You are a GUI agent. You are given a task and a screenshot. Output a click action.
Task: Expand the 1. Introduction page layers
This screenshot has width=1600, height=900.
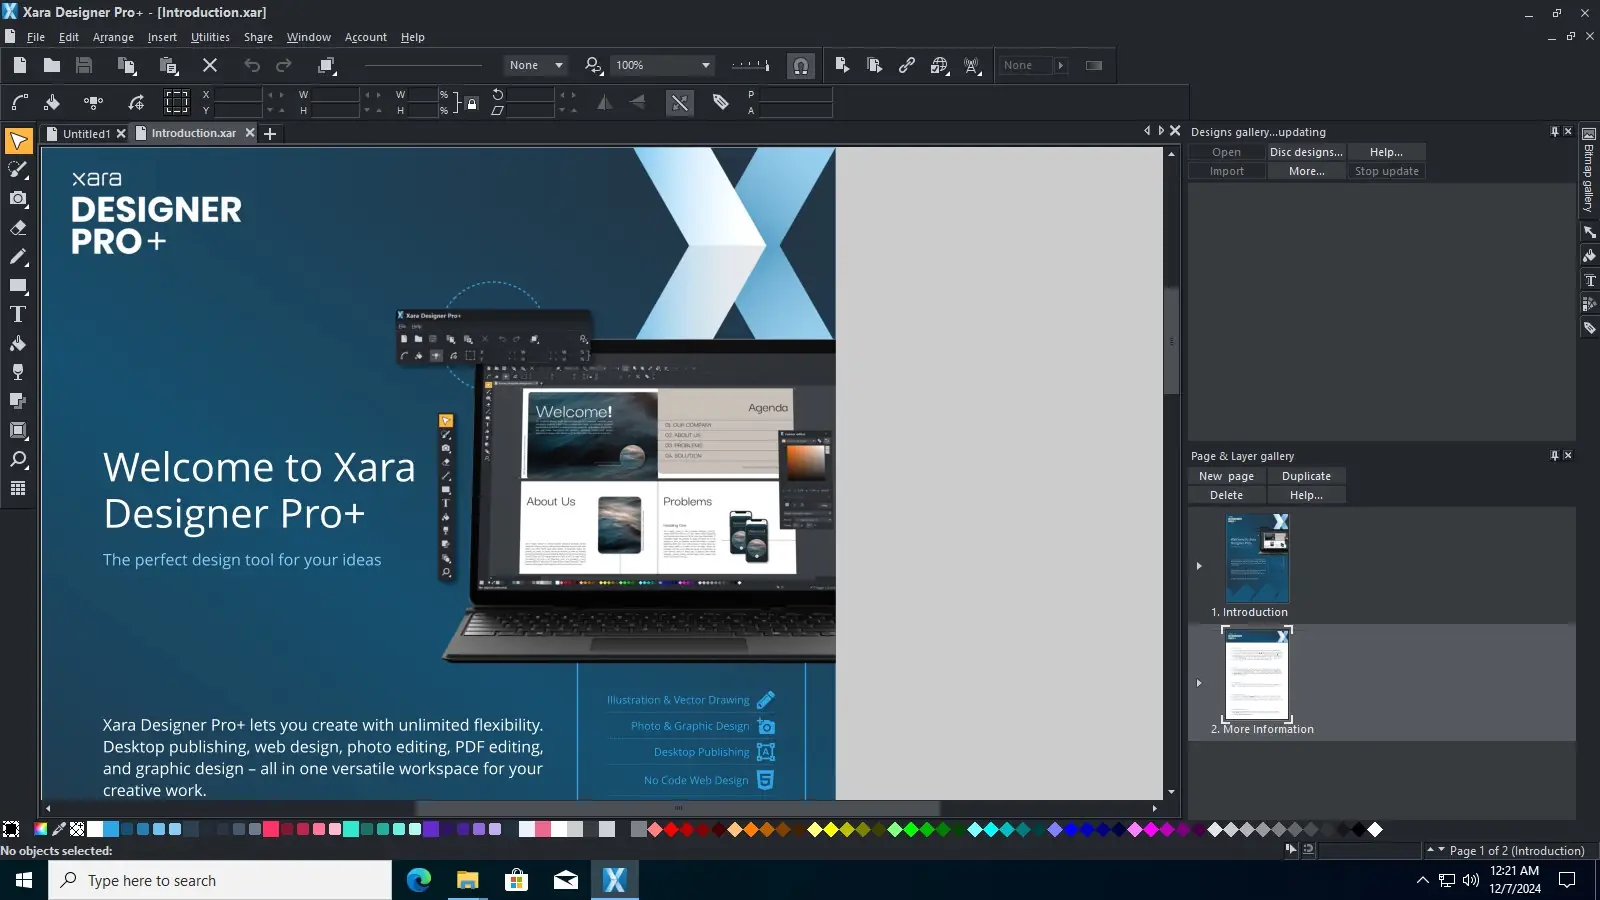point(1199,566)
